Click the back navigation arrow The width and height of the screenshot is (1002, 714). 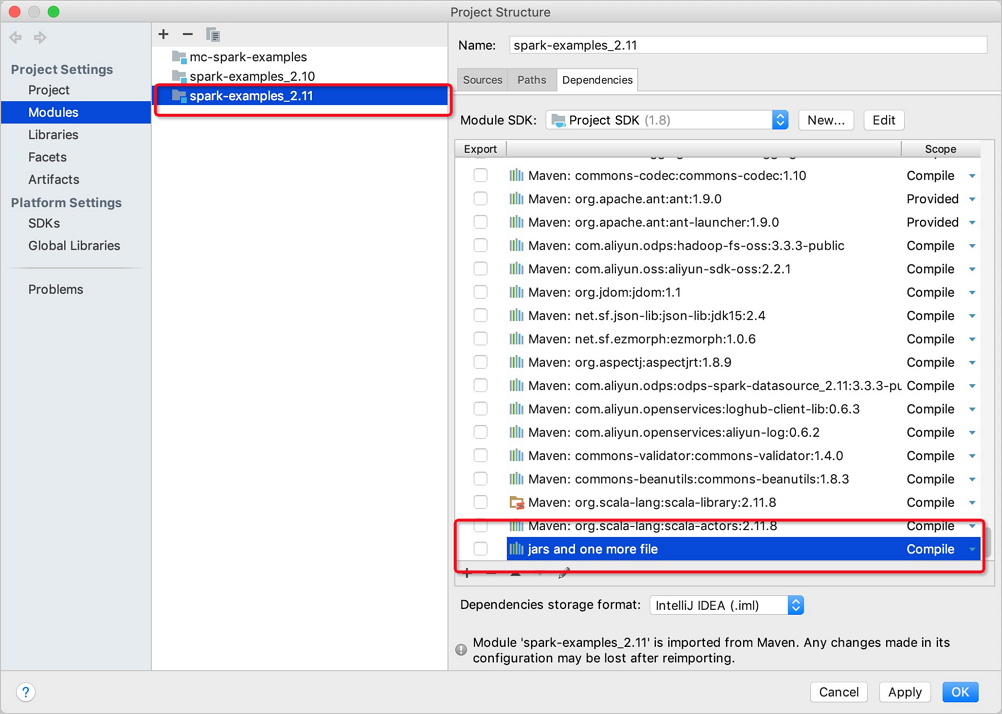[16, 38]
